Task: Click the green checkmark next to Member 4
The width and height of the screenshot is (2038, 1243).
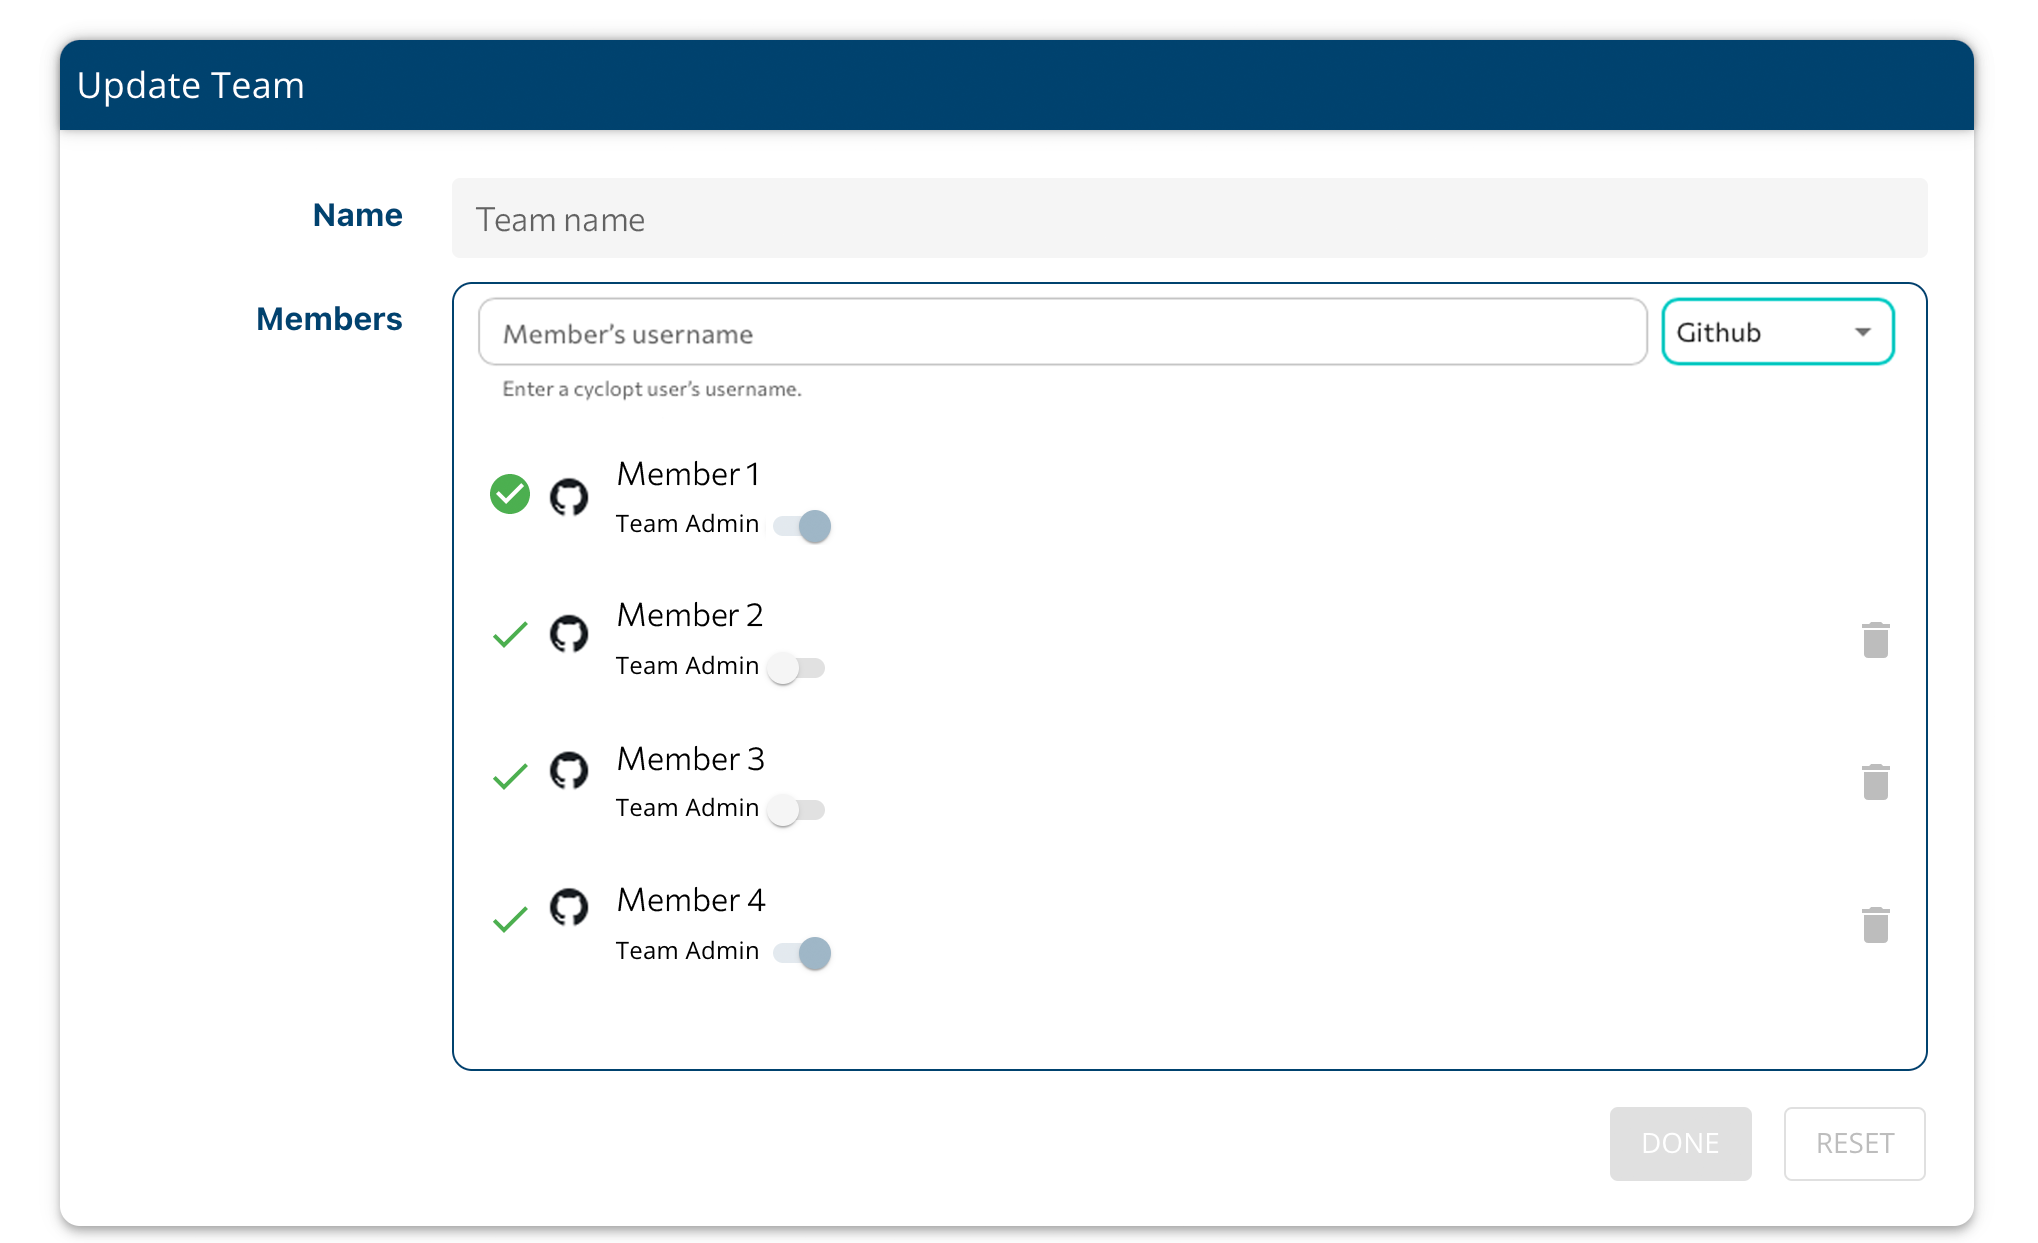Action: [x=510, y=919]
